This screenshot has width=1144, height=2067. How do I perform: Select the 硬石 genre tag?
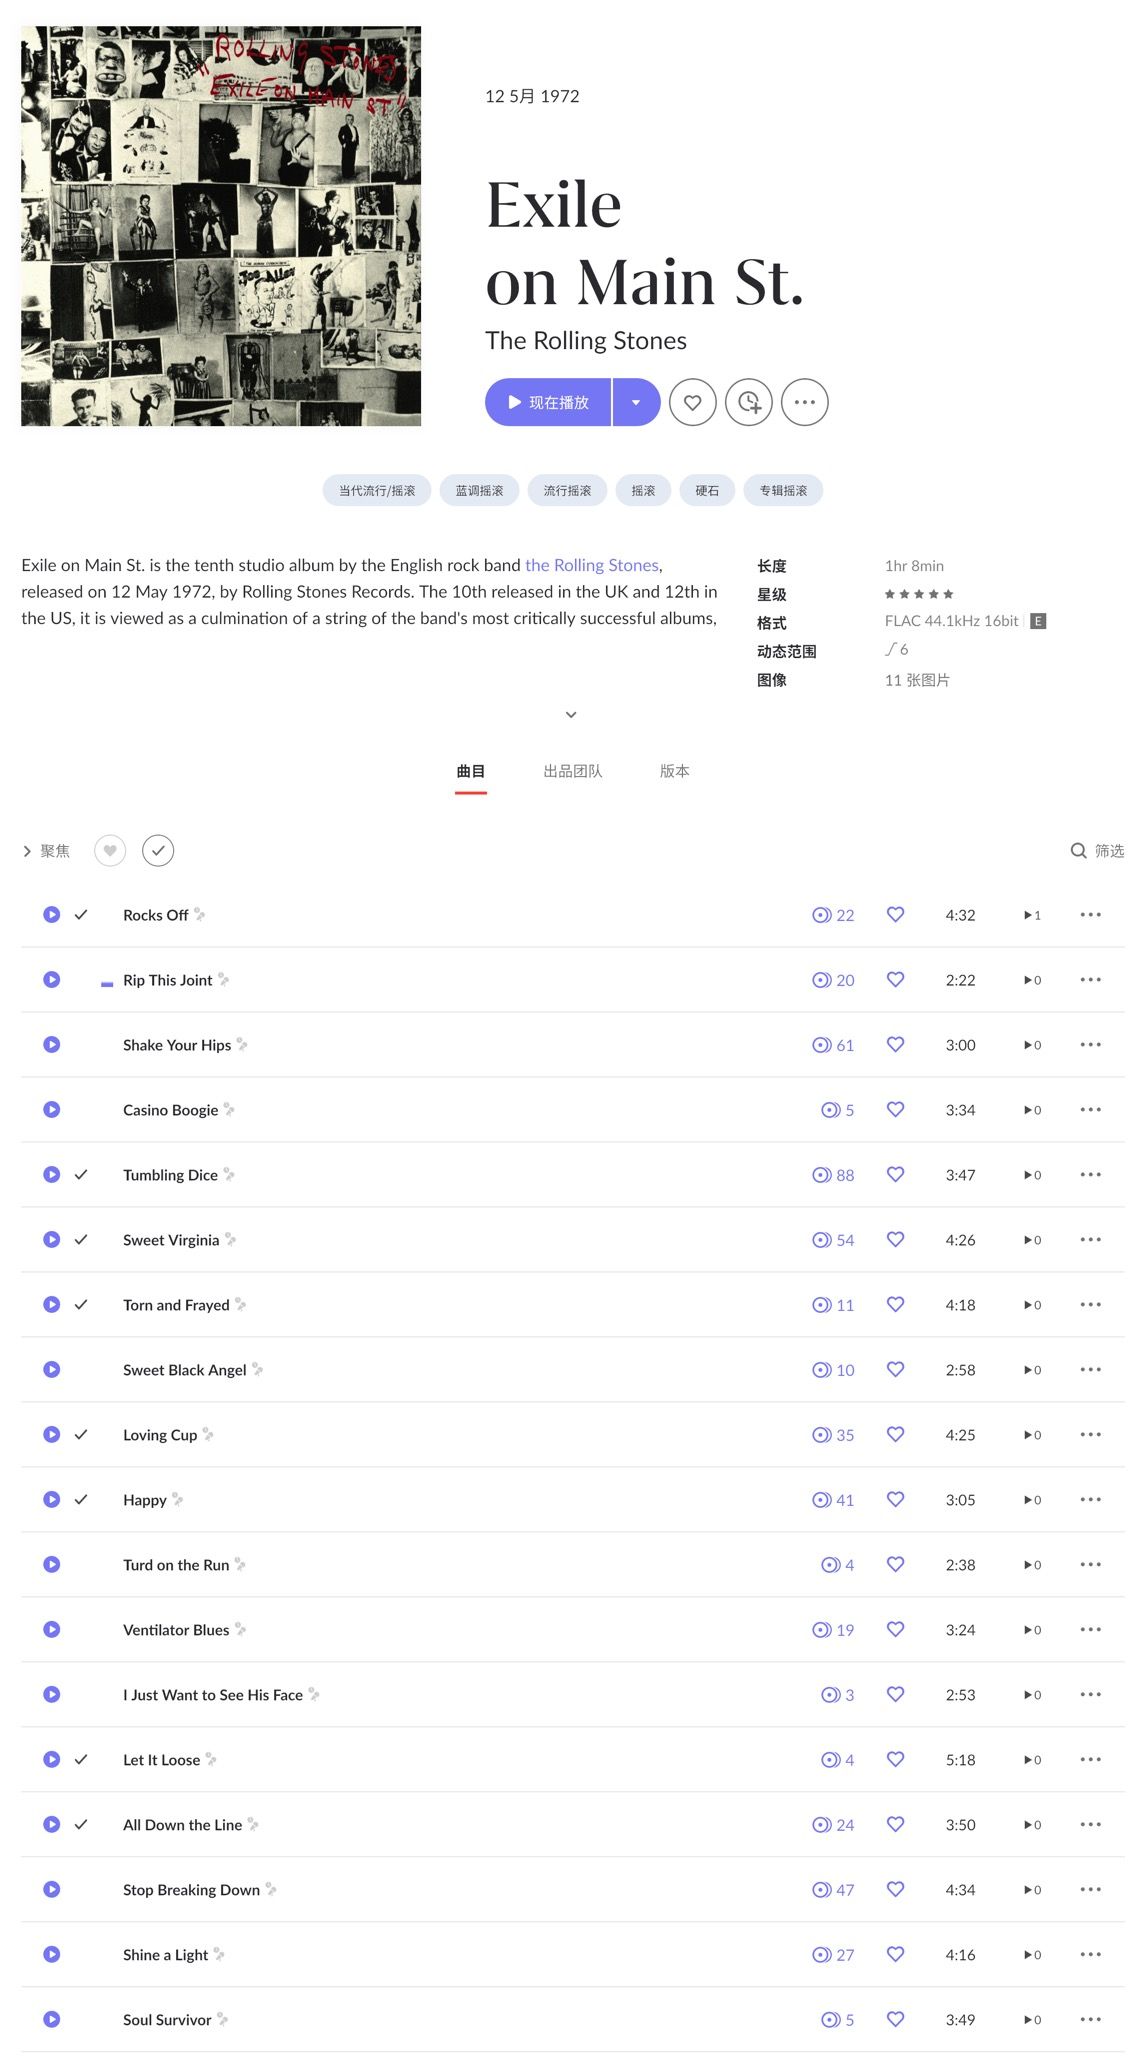pyautogui.click(x=708, y=490)
